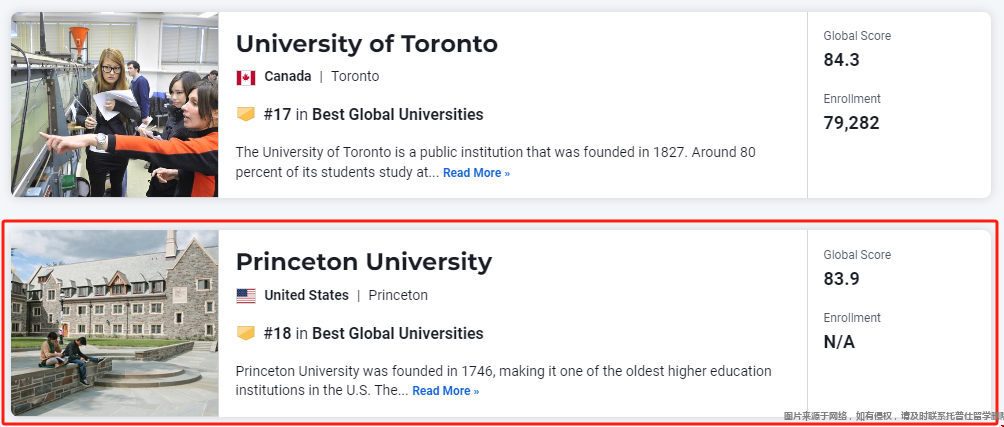Click the United States flag icon
Image resolution: width=1004 pixels, height=427 pixels.
click(246, 296)
